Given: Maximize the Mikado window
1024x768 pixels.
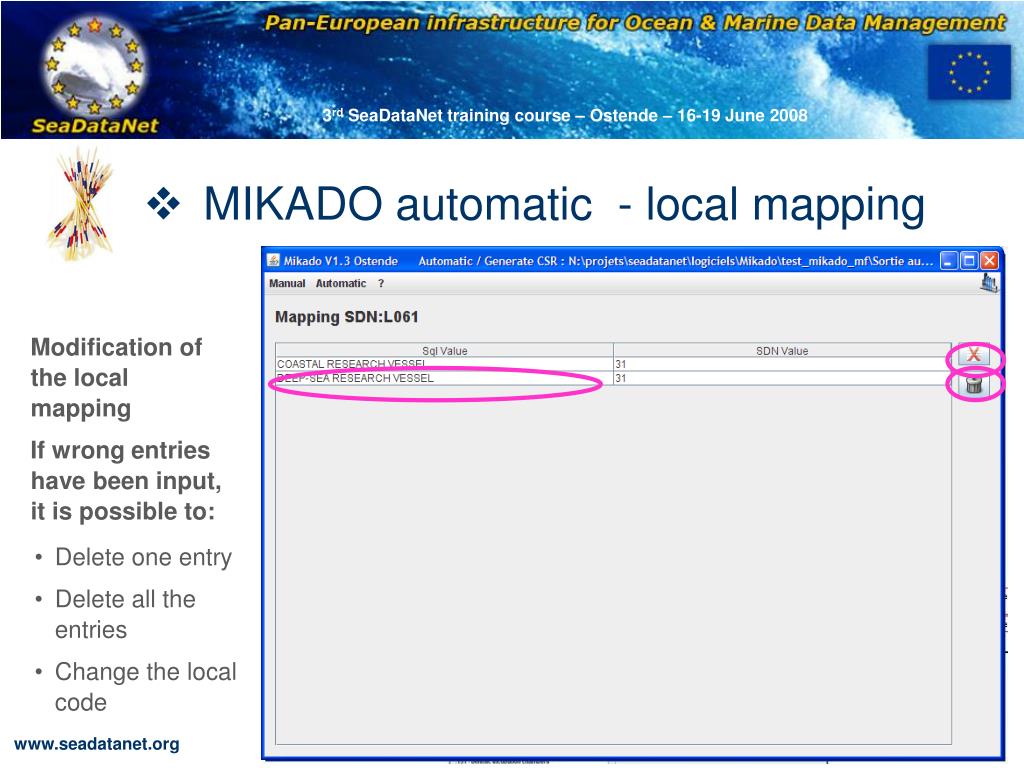Looking at the screenshot, I should point(969,261).
